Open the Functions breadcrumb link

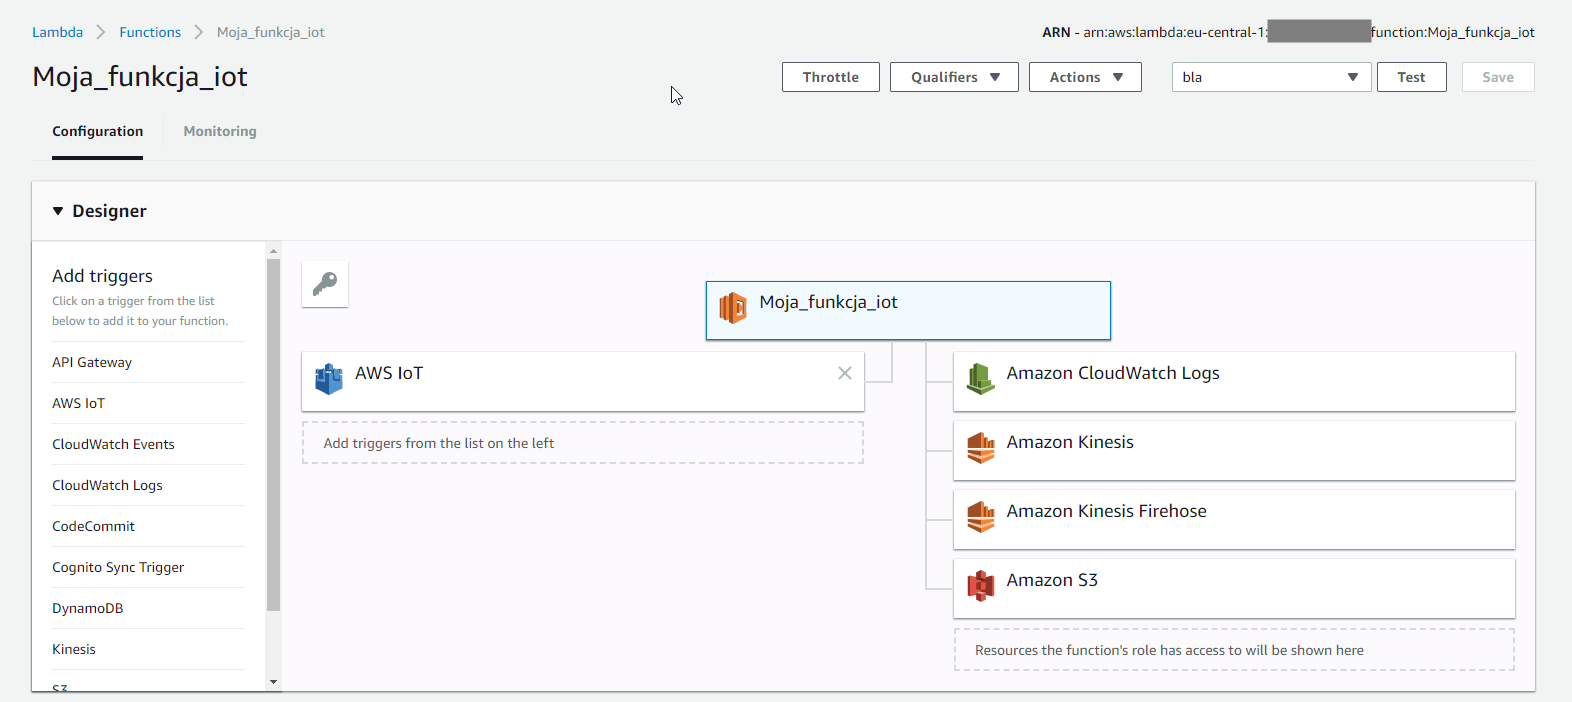click(x=150, y=32)
